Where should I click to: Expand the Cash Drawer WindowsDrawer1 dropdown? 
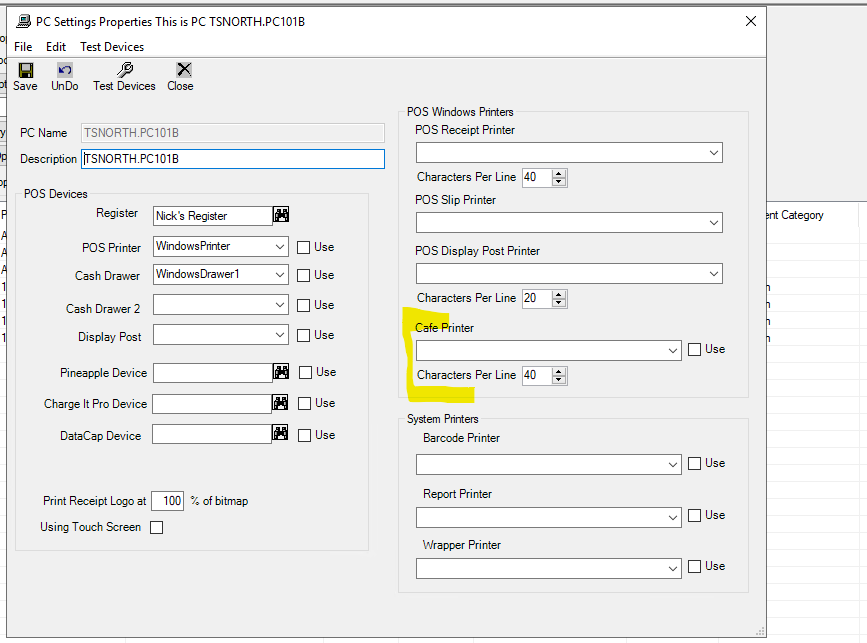coord(280,275)
